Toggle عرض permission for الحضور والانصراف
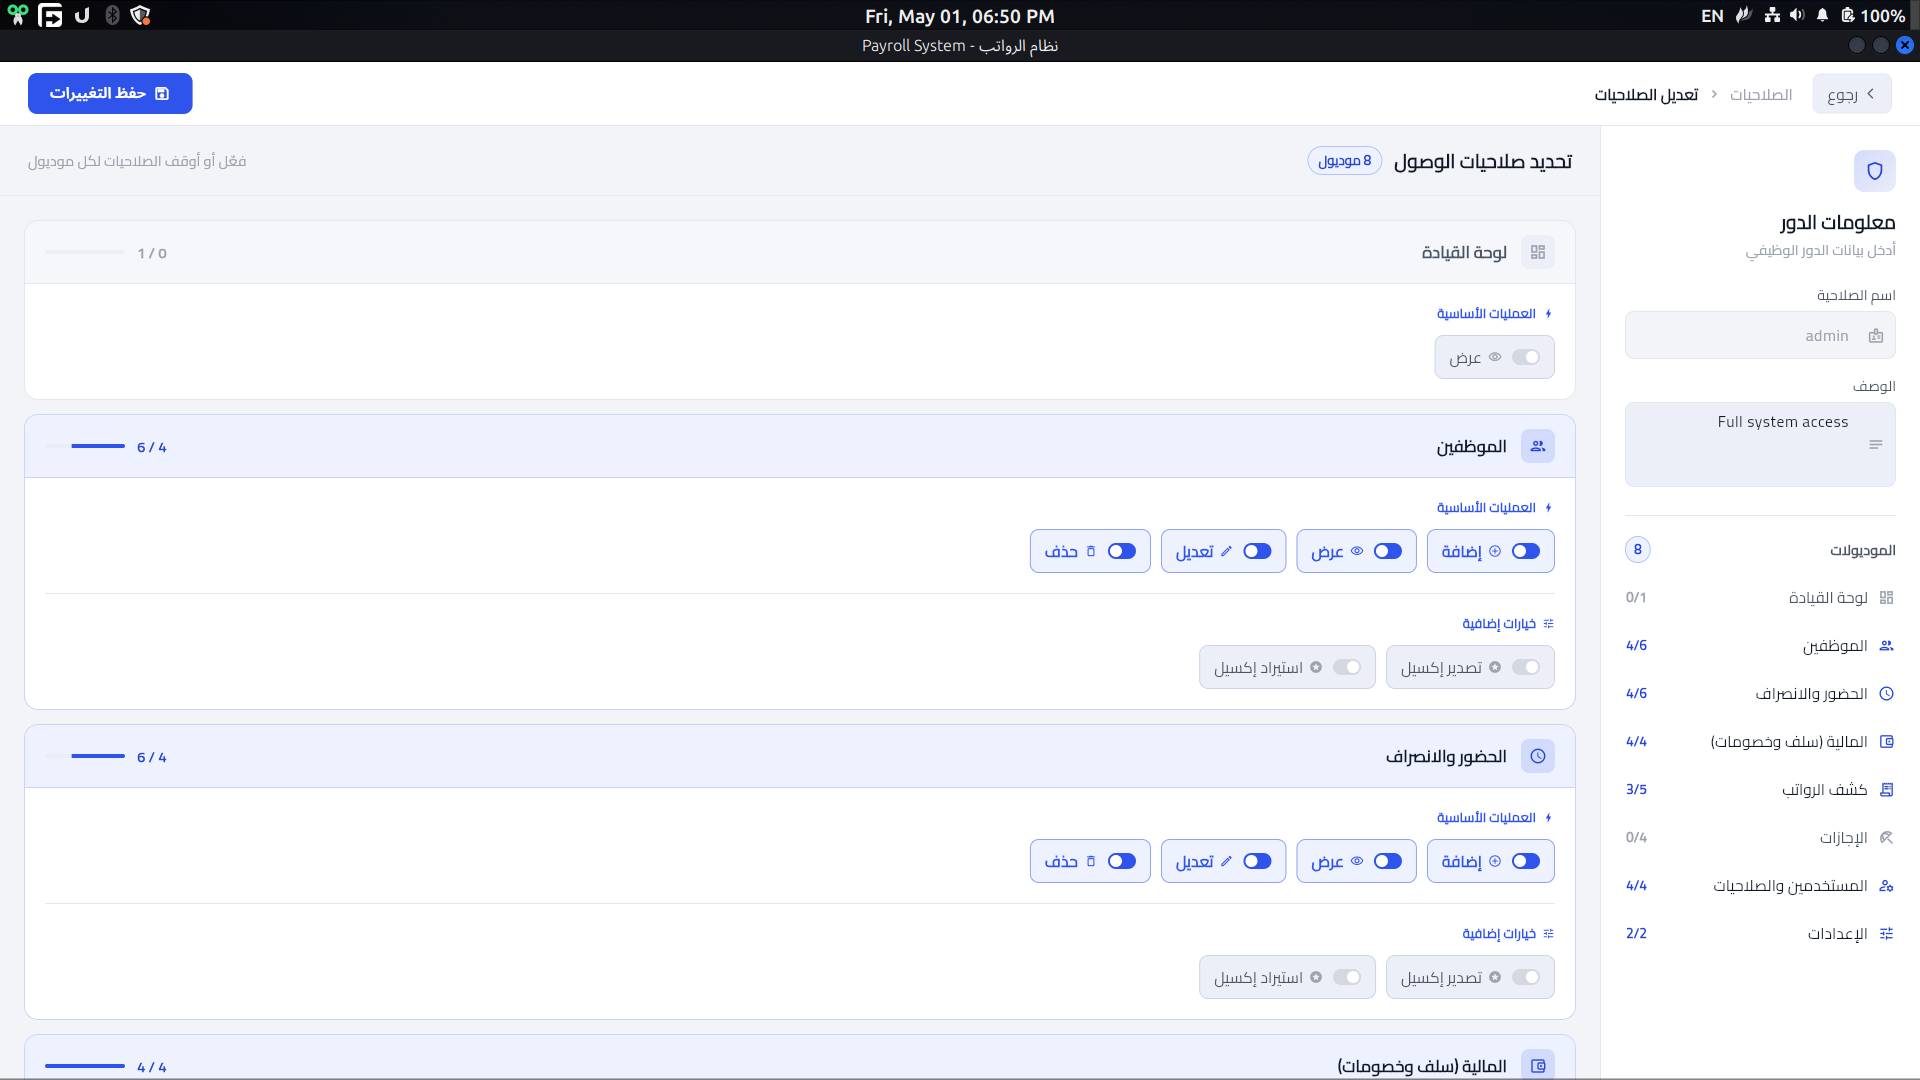The width and height of the screenshot is (1920, 1080). pos(1388,861)
